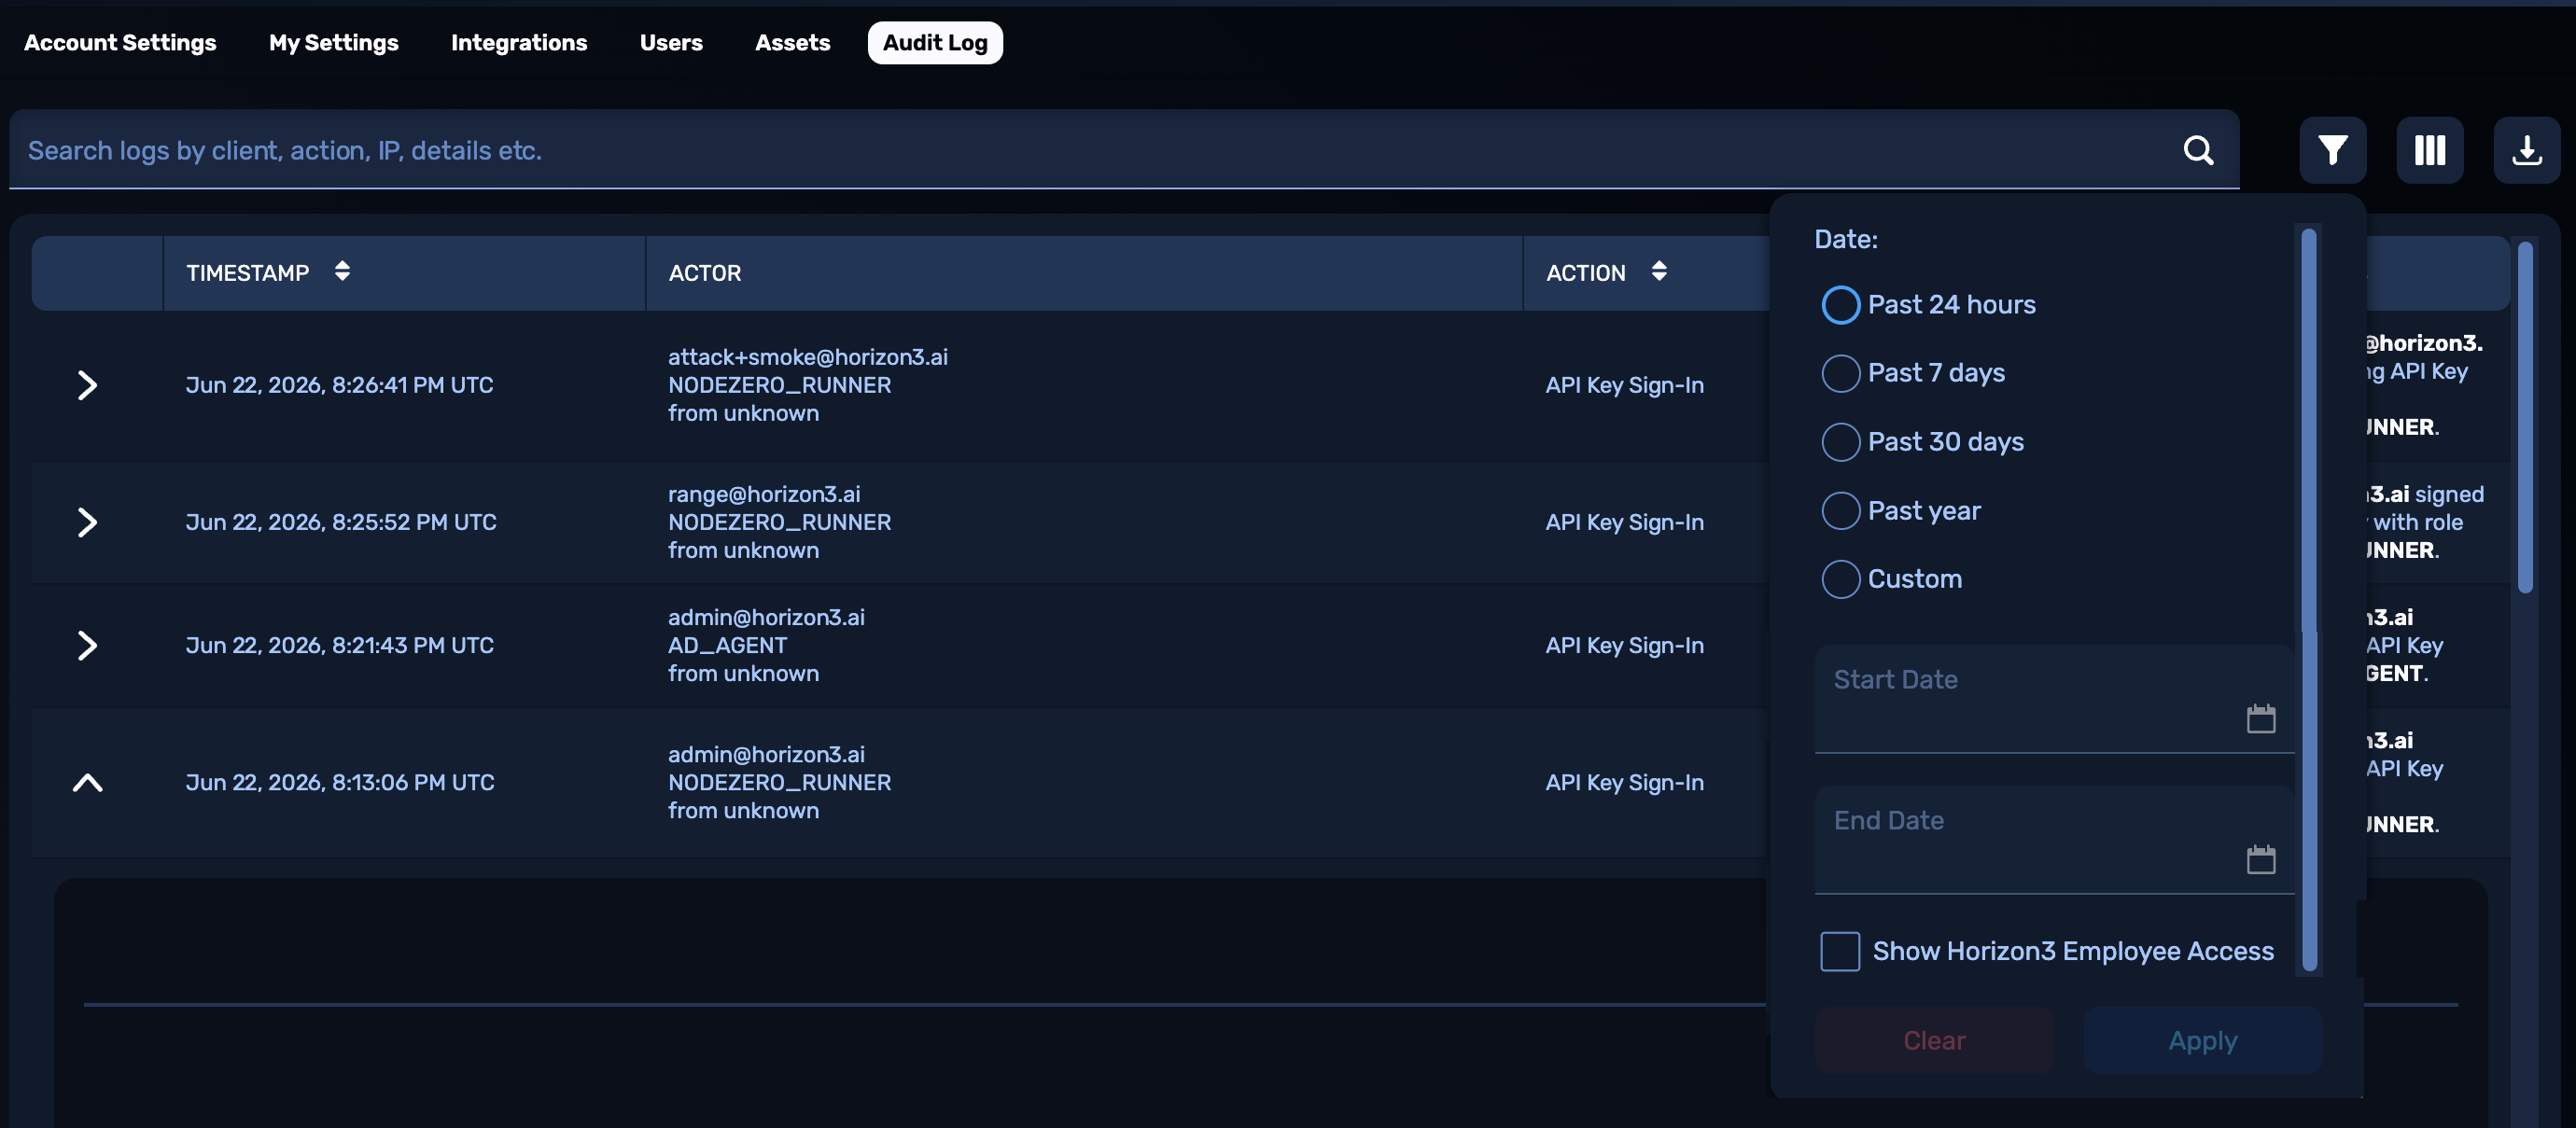Switch to the Integrations tab
The width and height of the screenshot is (2576, 1128).
coord(519,43)
